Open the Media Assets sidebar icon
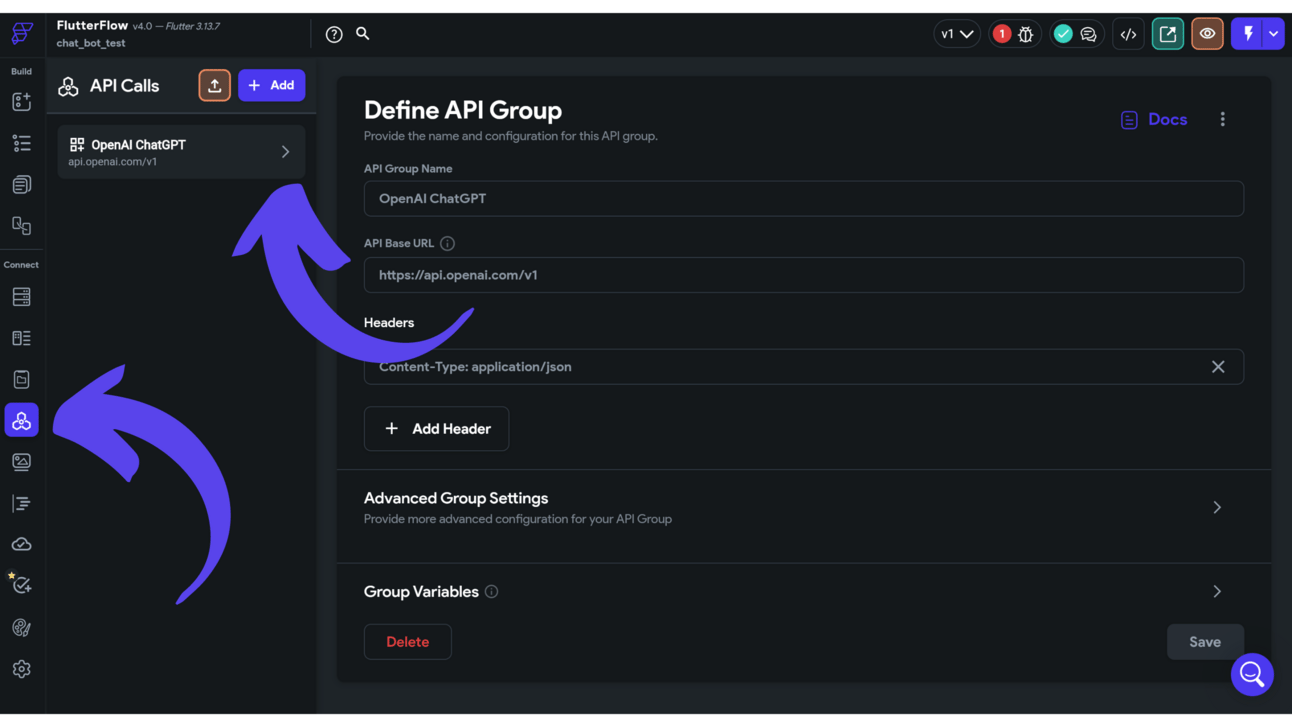 click(21, 462)
